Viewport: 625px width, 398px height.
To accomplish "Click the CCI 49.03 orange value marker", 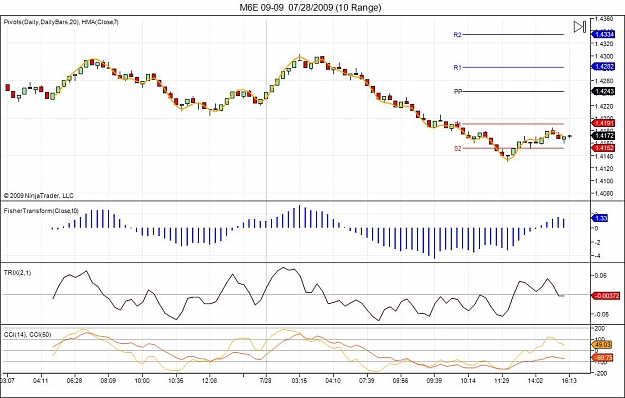I will [x=602, y=345].
